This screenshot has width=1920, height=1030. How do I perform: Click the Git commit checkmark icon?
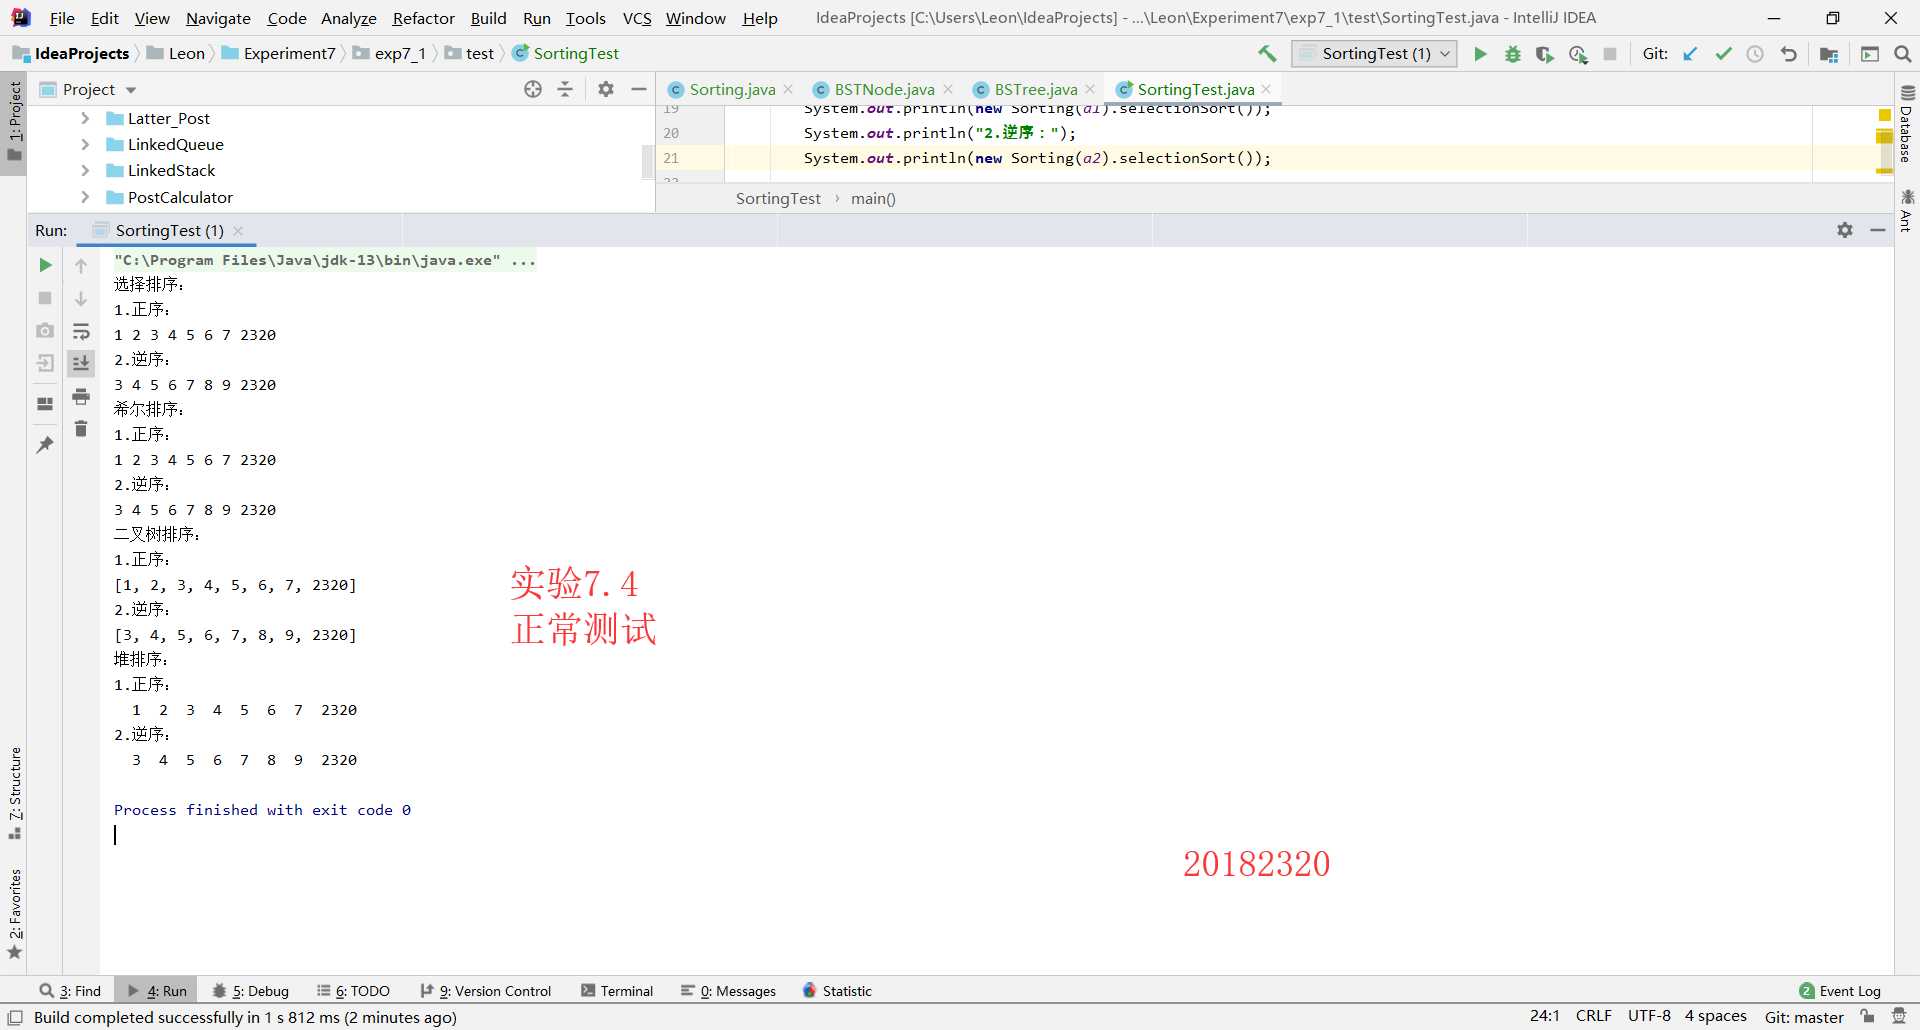1723,54
